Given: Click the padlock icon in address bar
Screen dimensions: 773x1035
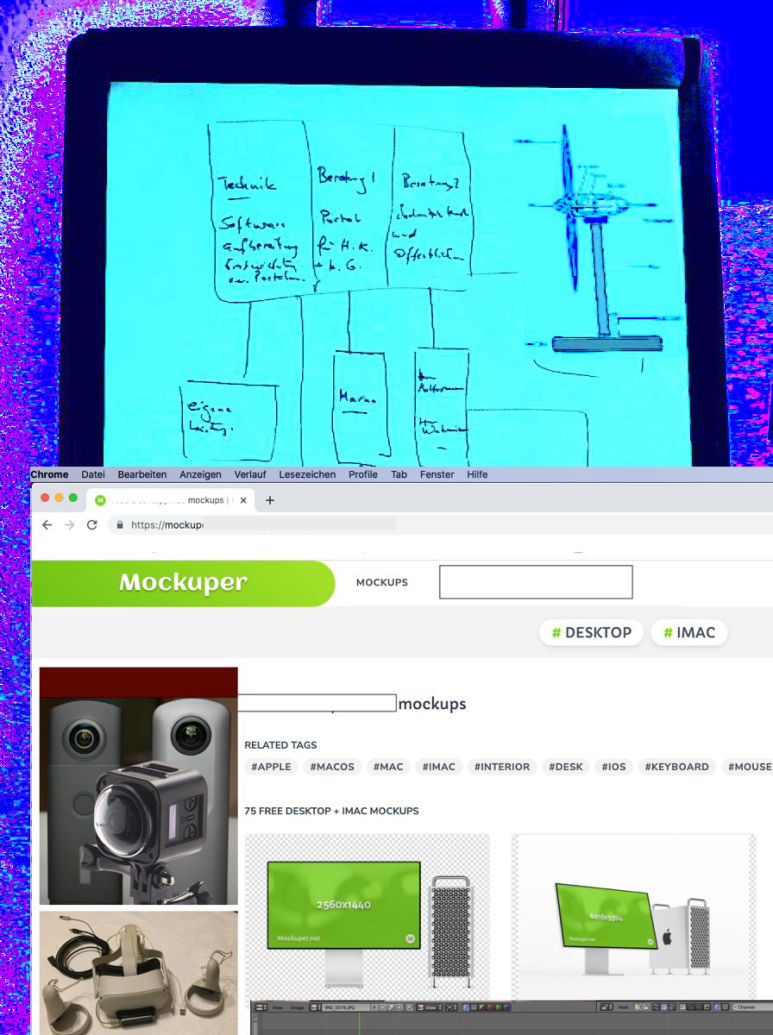Looking at the screenshot, I should pos(120,525).
